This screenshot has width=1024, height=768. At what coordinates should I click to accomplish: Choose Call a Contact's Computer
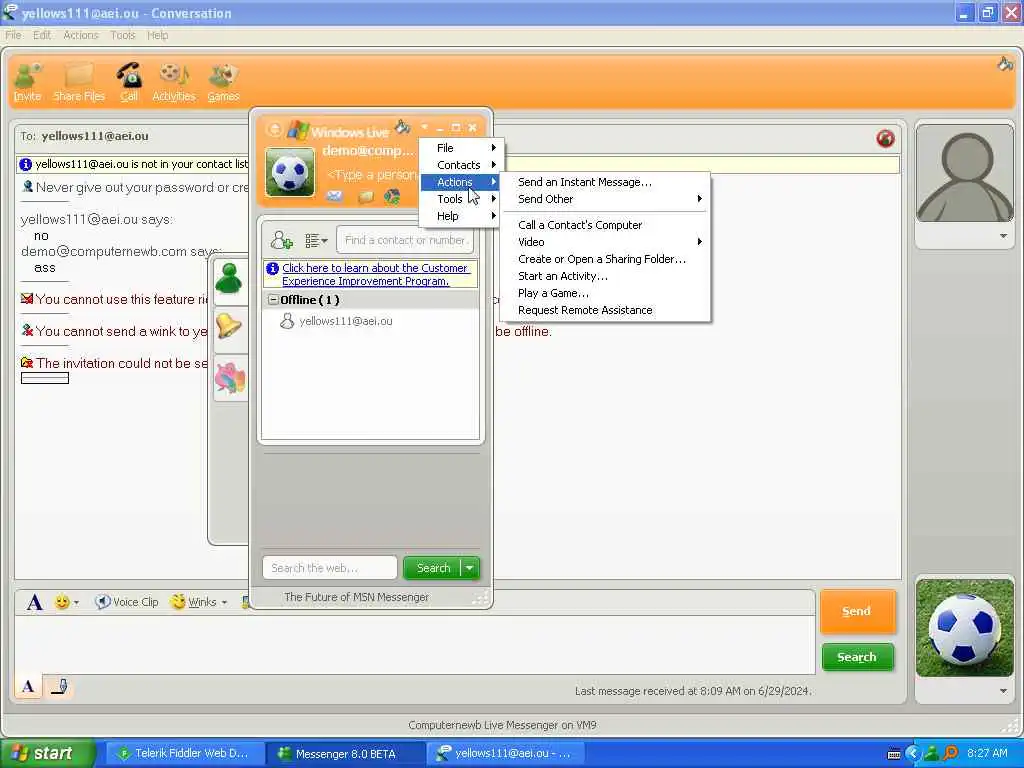click(x=605, y=225)
